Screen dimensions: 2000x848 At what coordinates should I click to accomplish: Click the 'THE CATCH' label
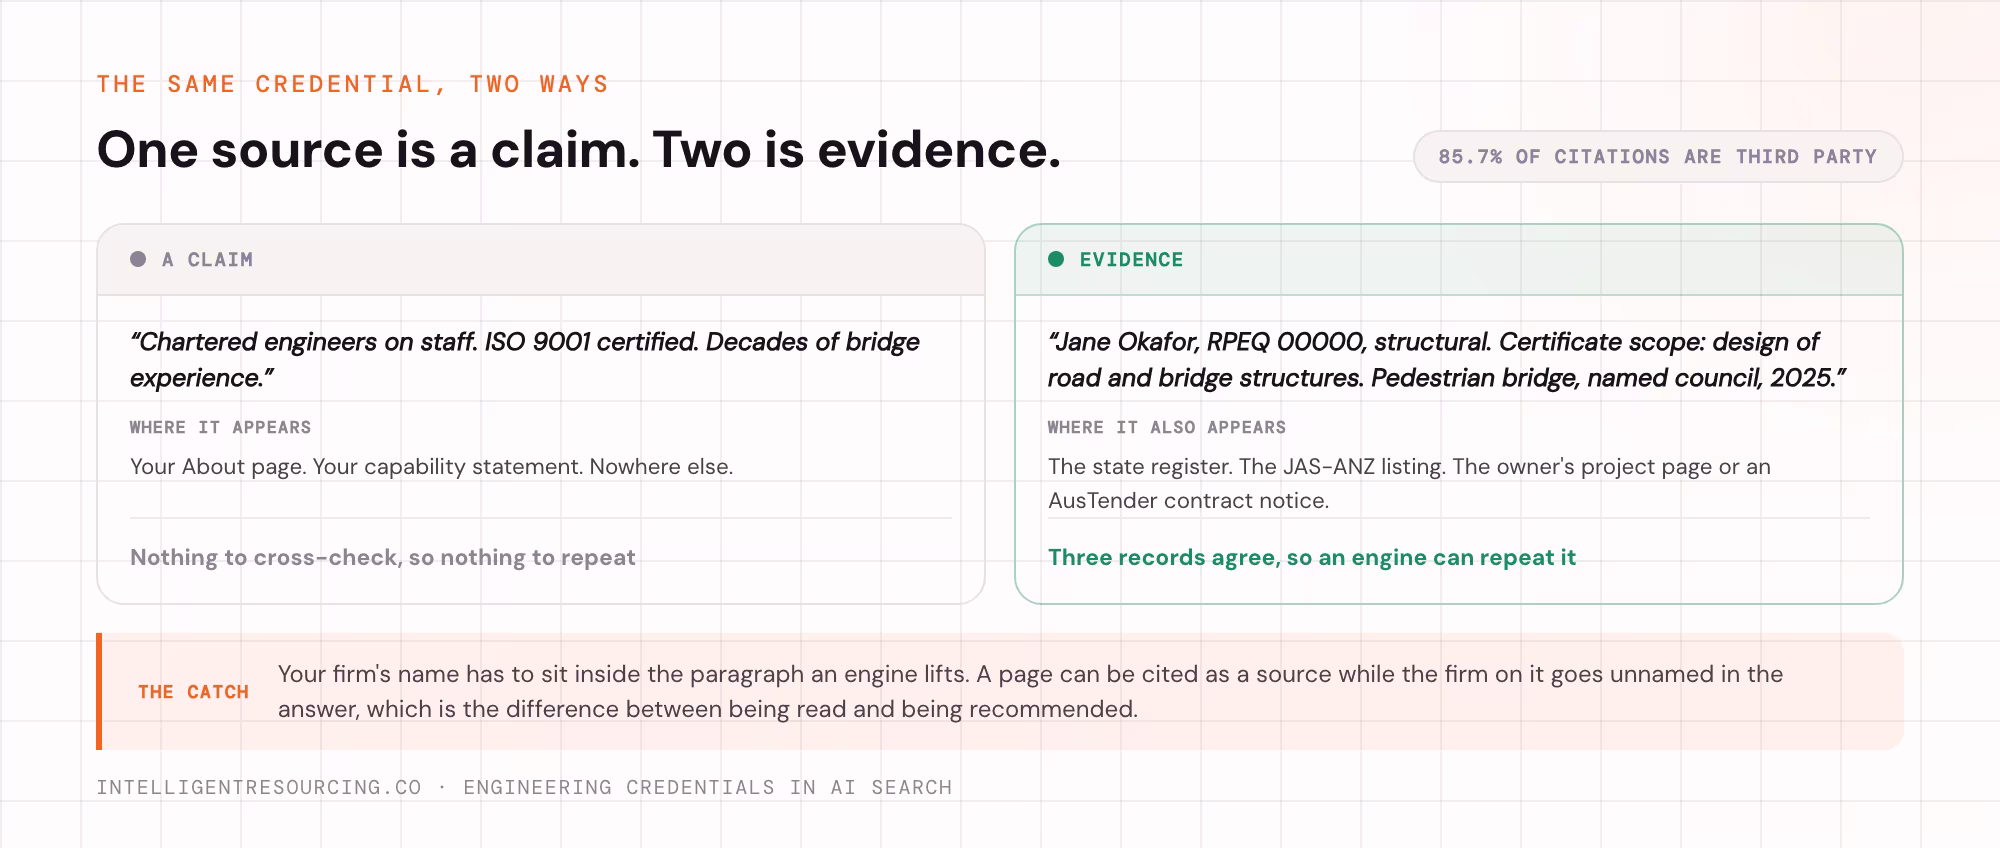(193, 692)
